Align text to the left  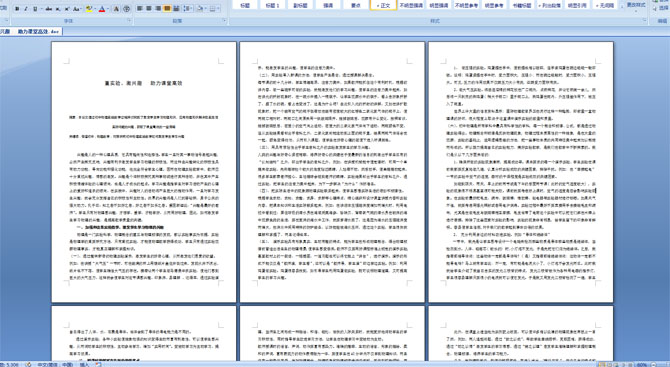pyautogui.click(x=139, y=9)
